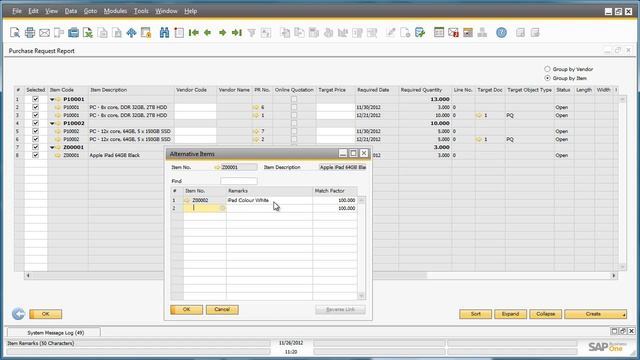640x360 pixels.
Task: Open link arrow for PR No. 7
Action: coord(256,131)
